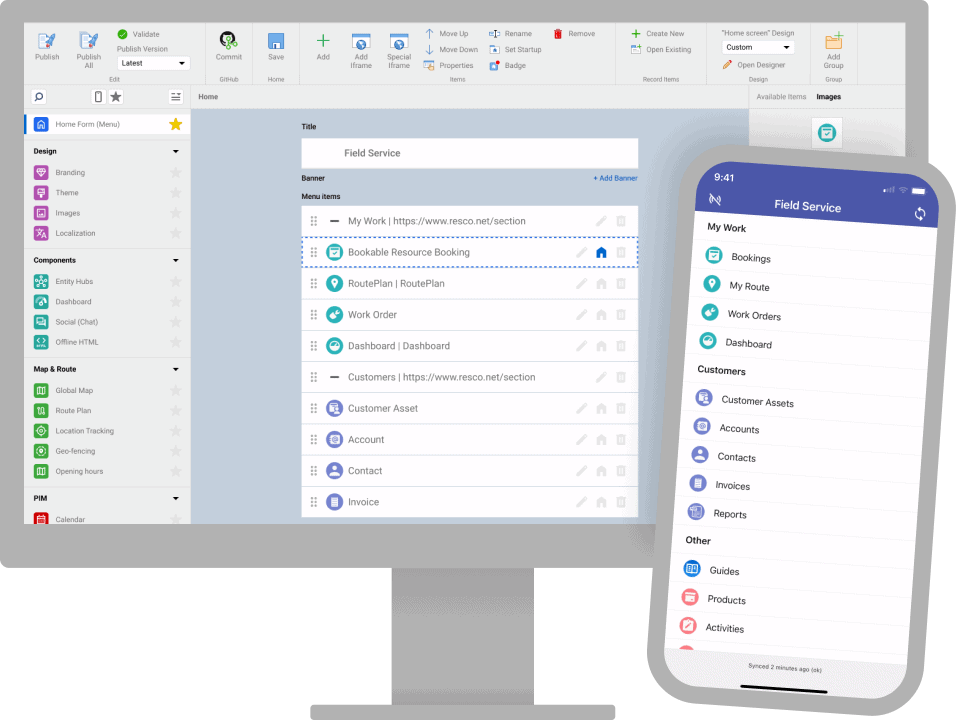Screen dimensions: 960x720
Task: Collapse the Design section
Action: (176, 151)
